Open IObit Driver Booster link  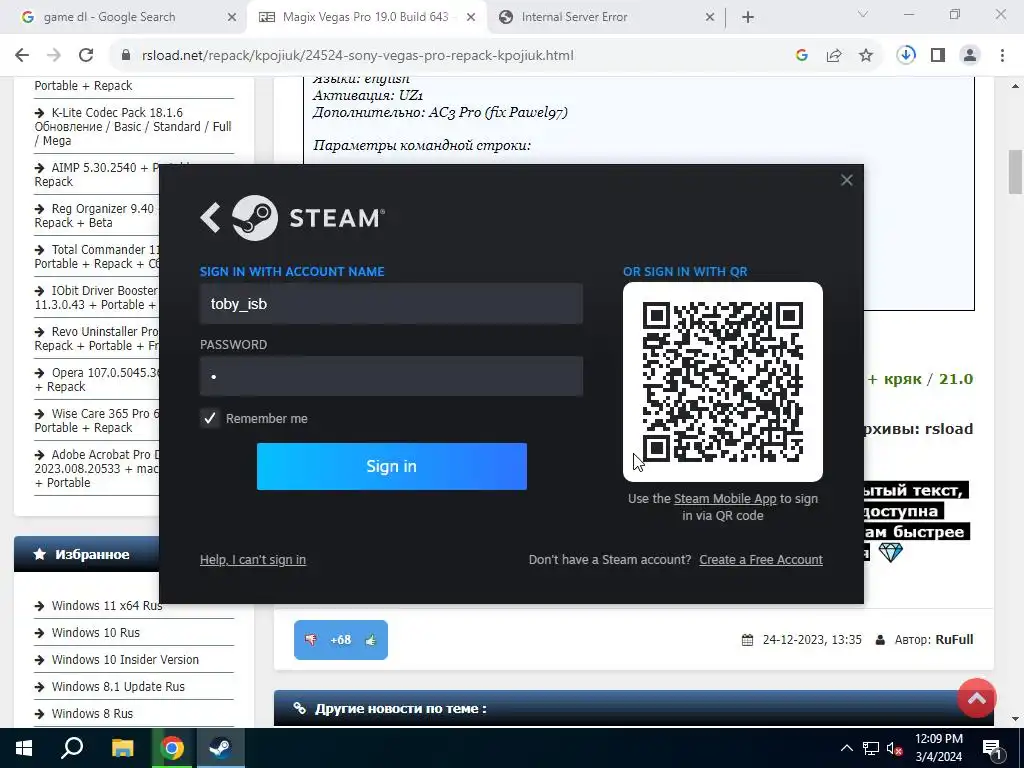pos(97,298)
